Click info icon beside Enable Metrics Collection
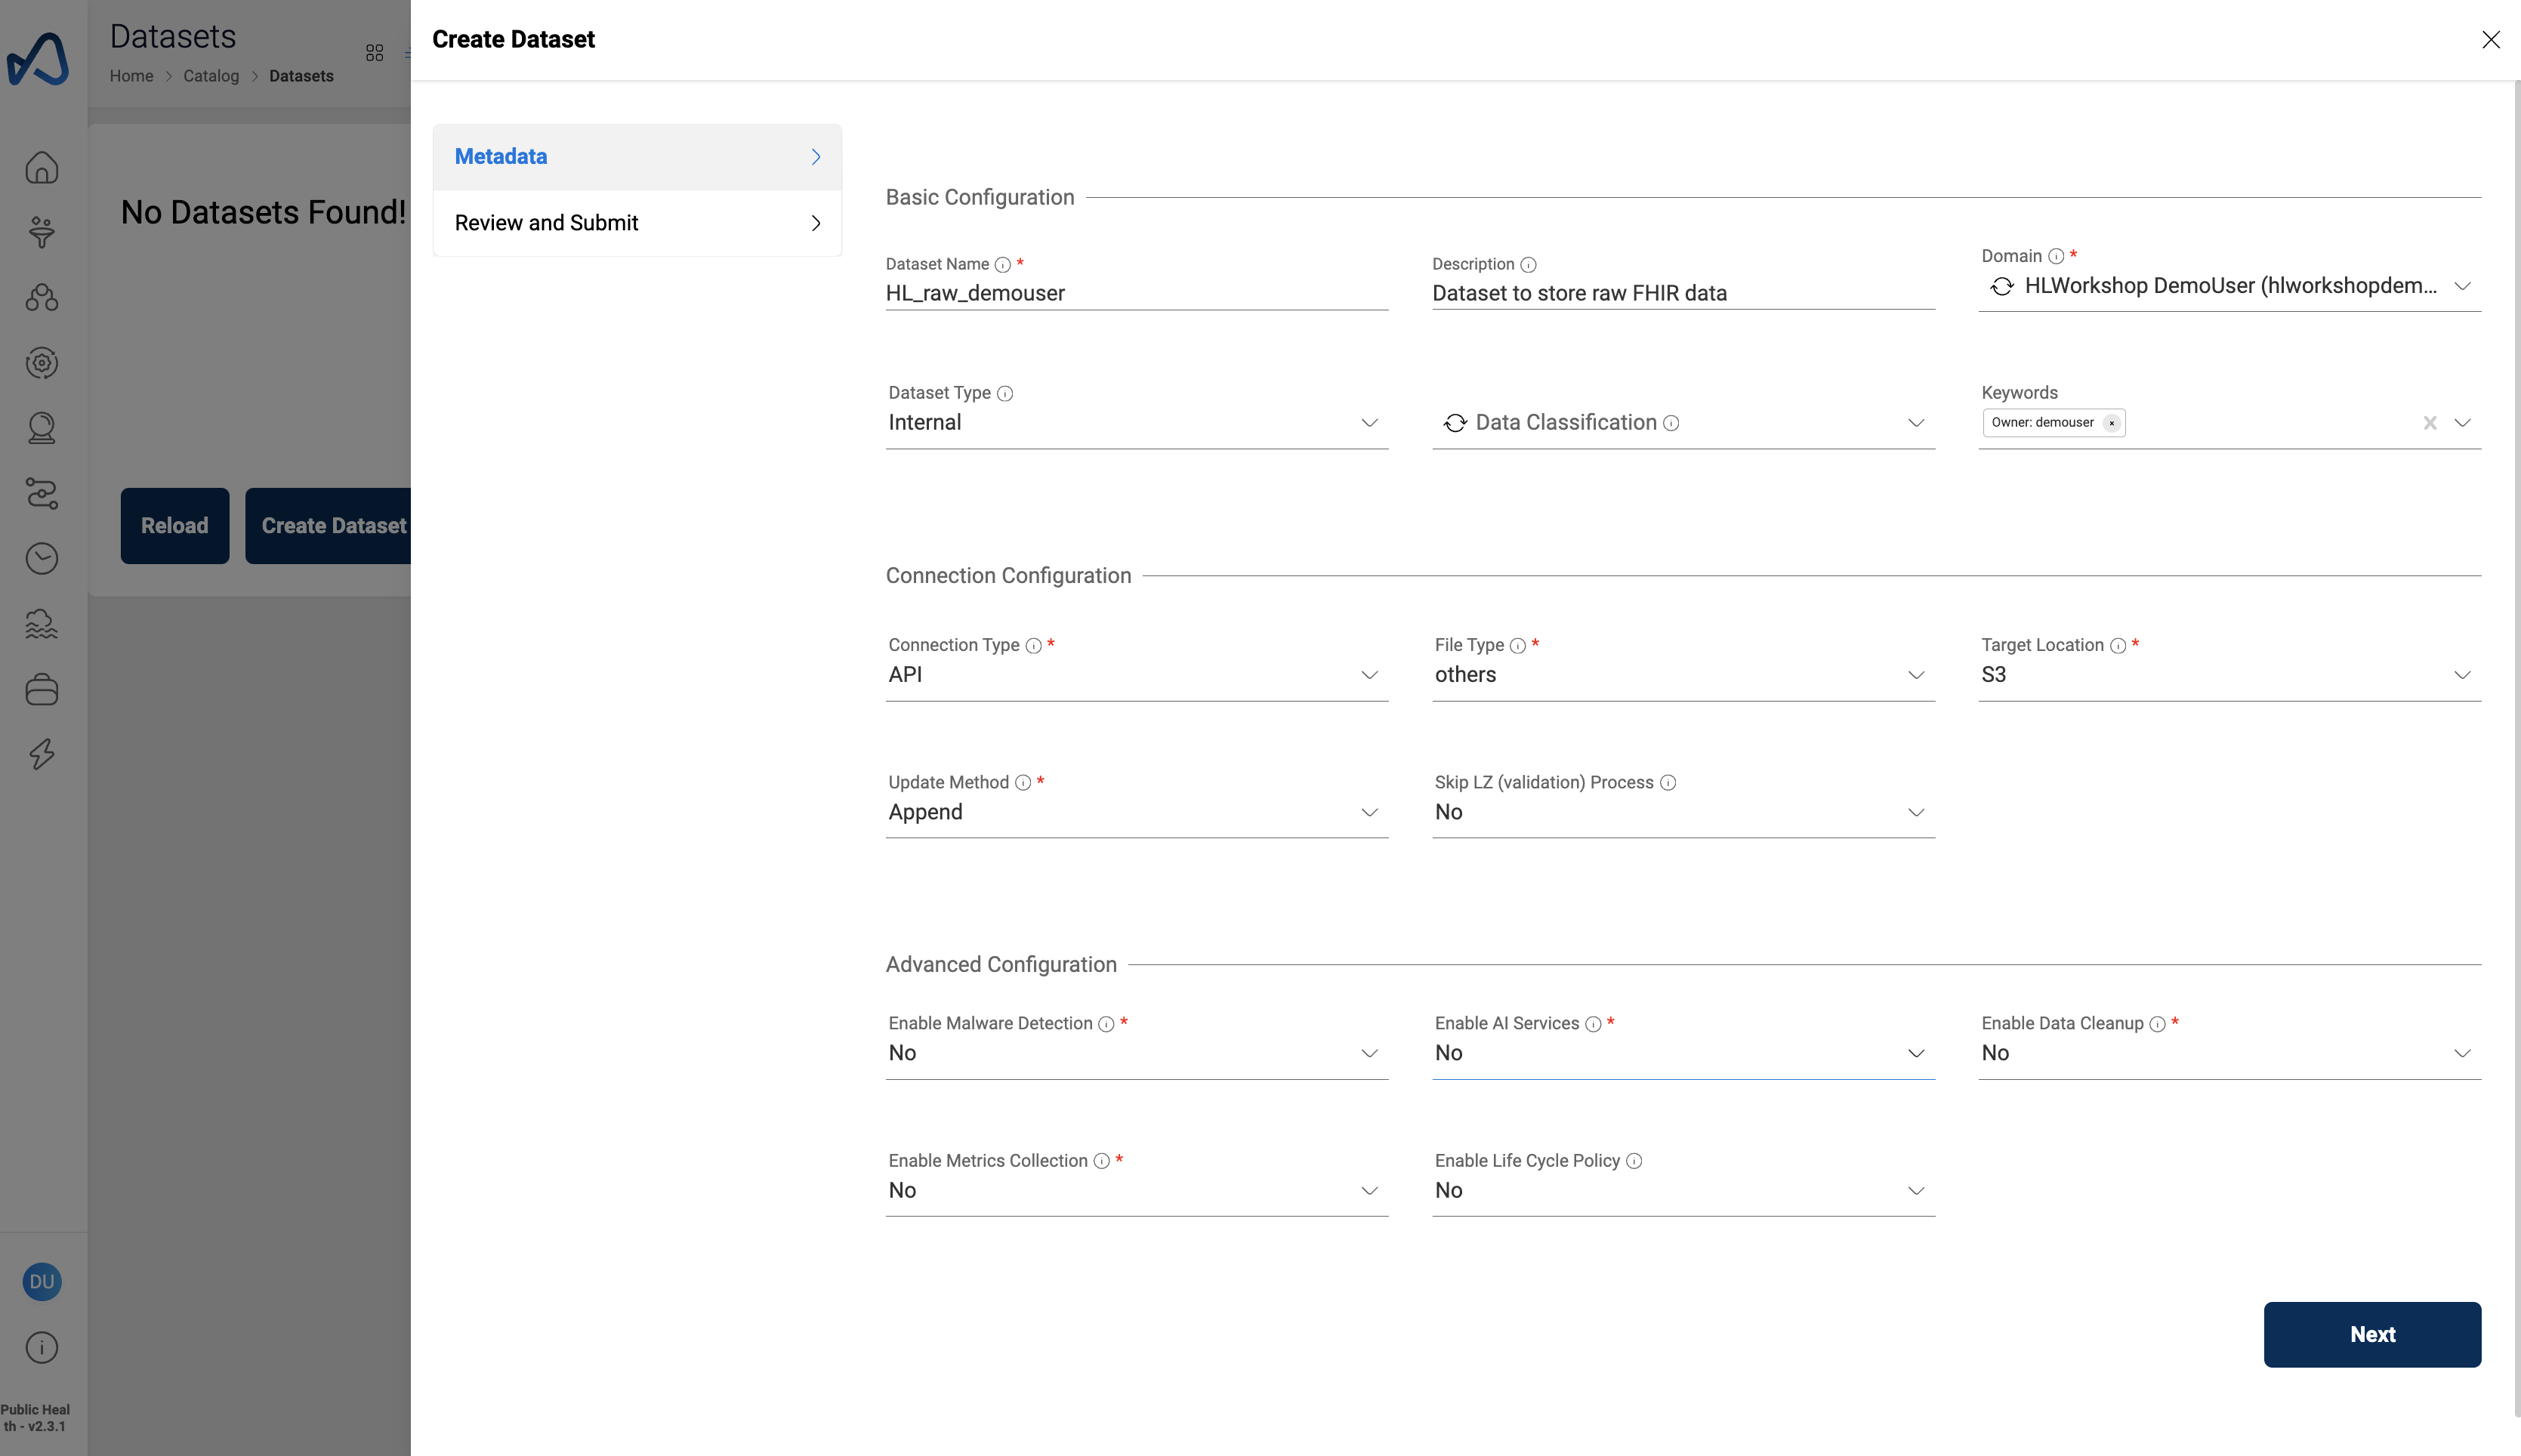 click(1101, 1161)
